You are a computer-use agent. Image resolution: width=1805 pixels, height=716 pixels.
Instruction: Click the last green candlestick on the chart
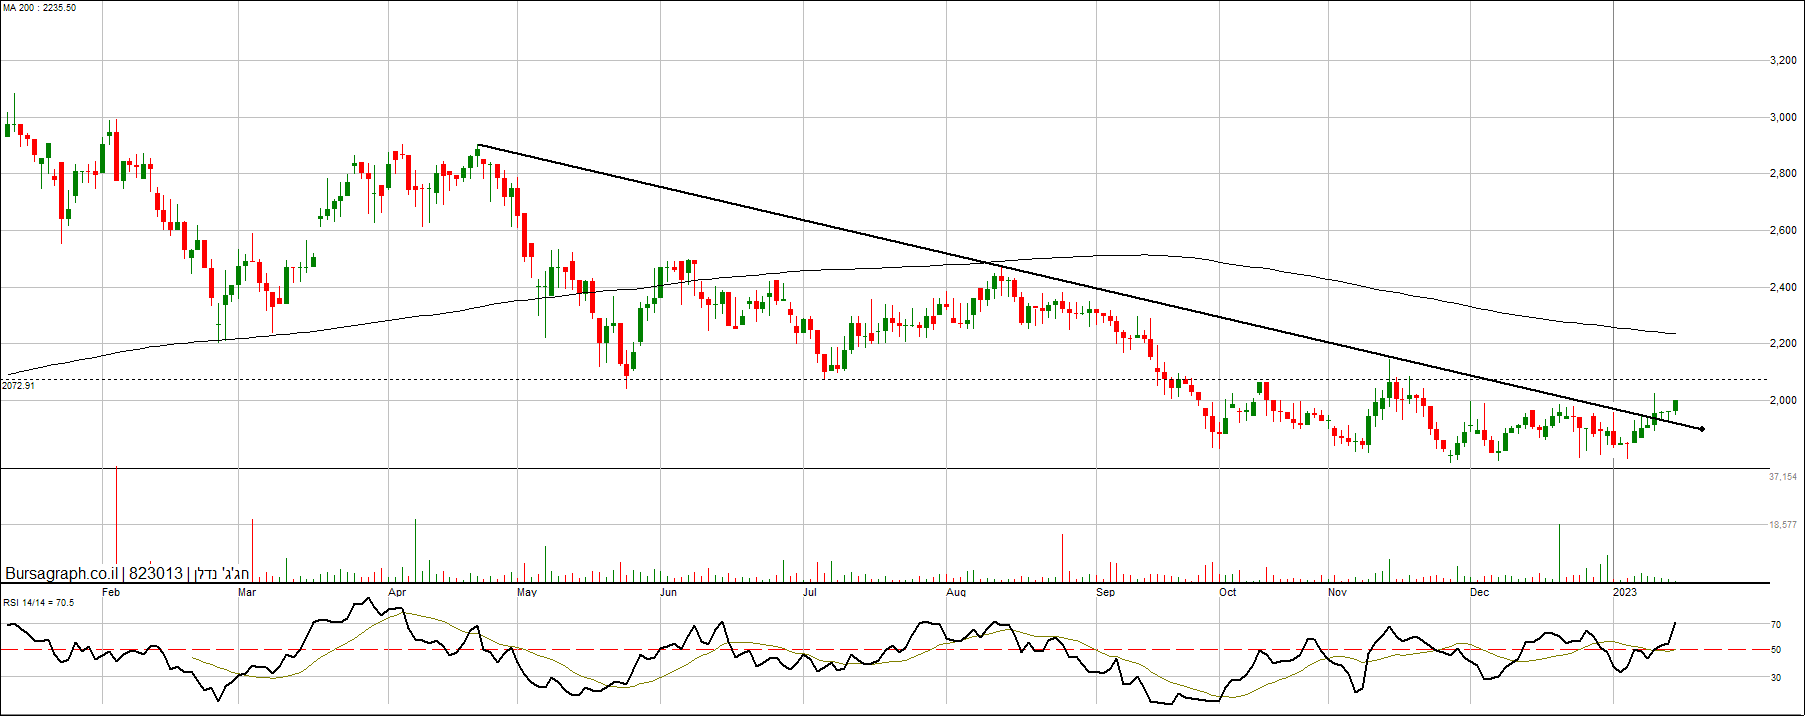[1675, 405]
